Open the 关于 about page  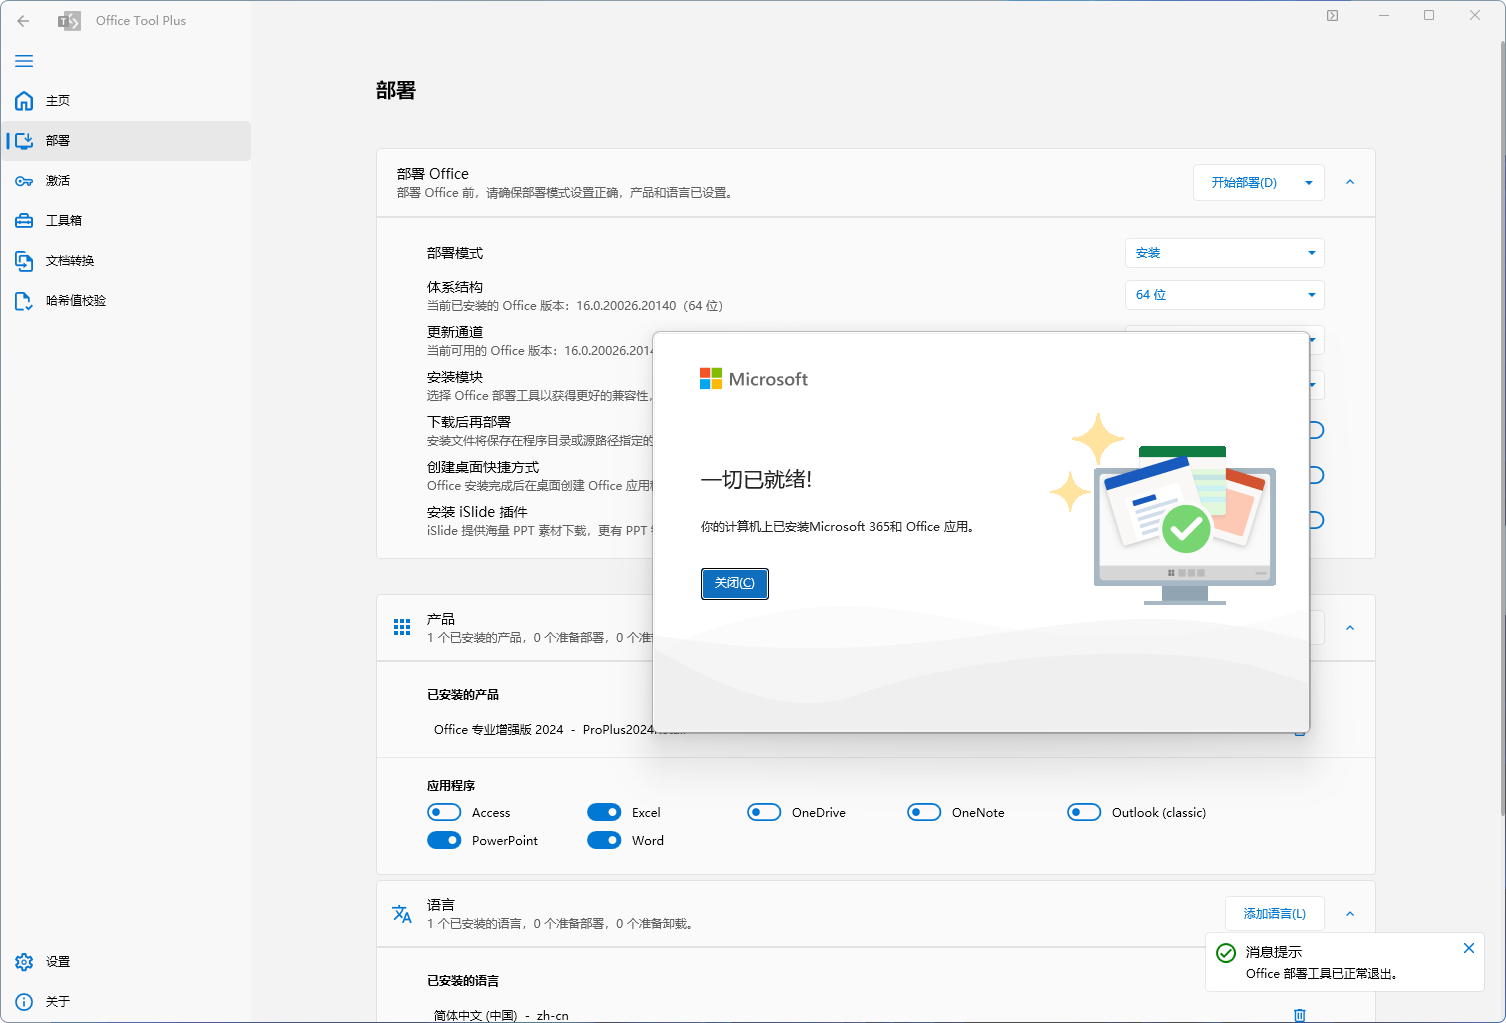pyautogui.click(x=126, y=1001)
